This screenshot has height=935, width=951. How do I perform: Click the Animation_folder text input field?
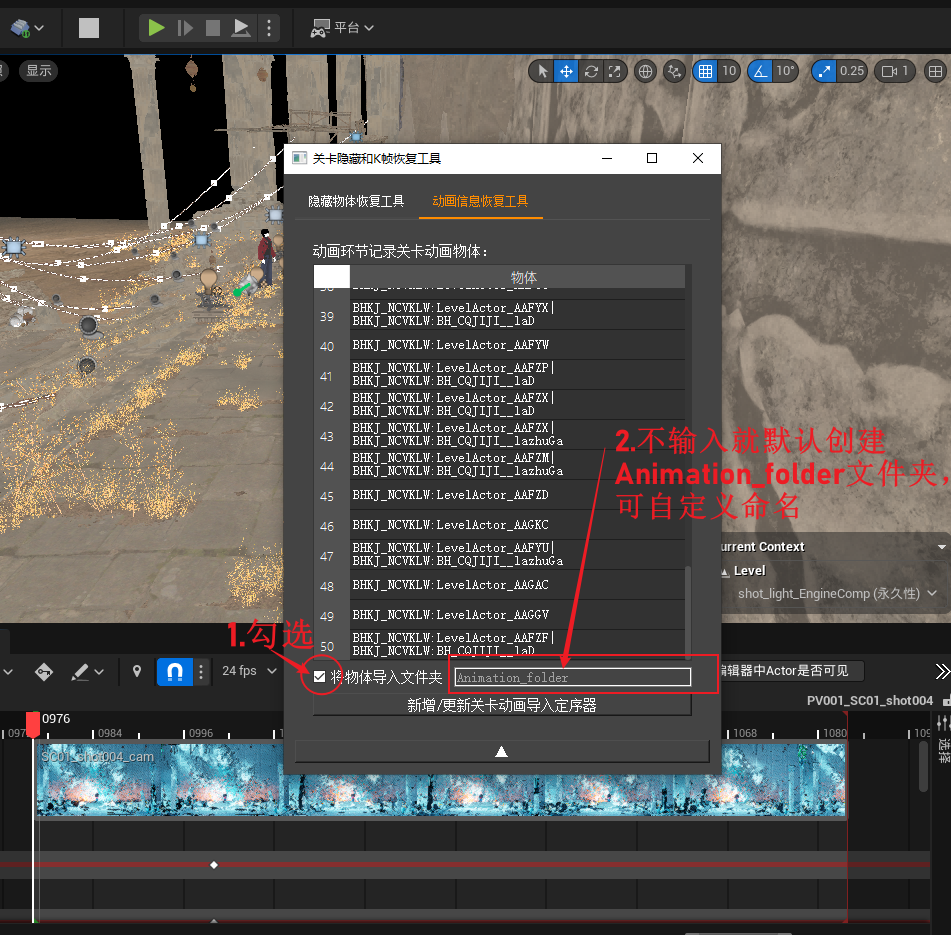(572, 677)
